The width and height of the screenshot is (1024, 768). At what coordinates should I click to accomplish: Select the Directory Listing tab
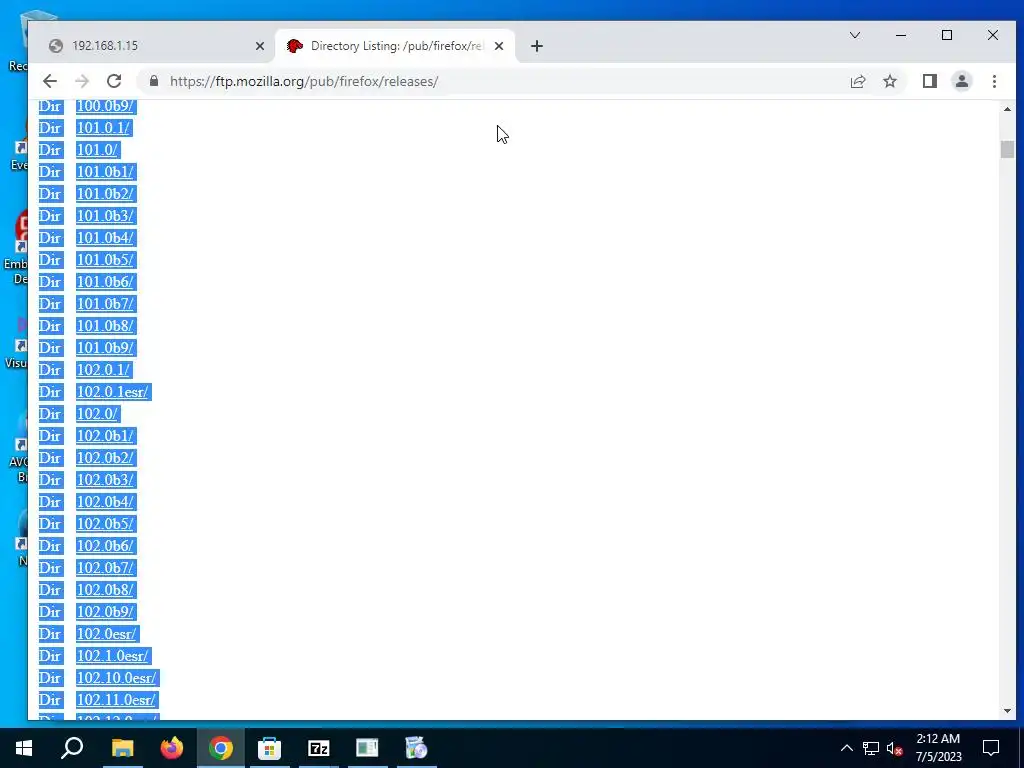[x=396, y=46]
